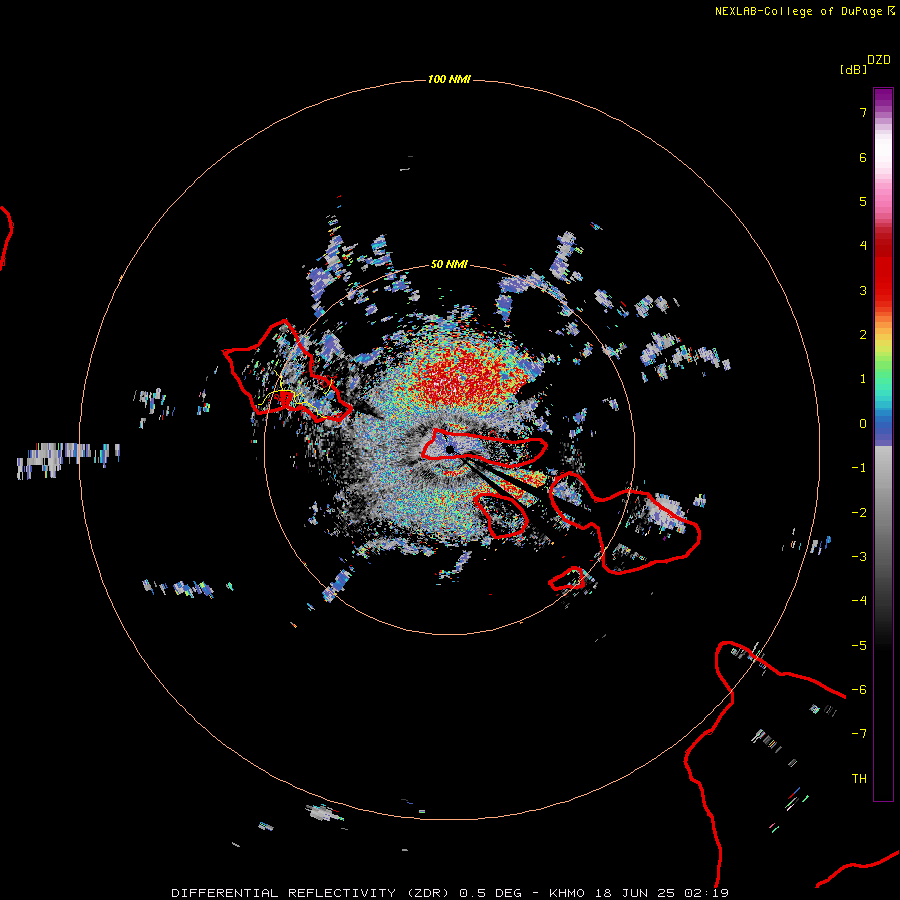Click the DIFFERENTIAL REFLECTIVITY (ZDR) product title
Image resolution: width=900 pixels, height=900 pixels.
pyautogui.click(x=310, y=893)
